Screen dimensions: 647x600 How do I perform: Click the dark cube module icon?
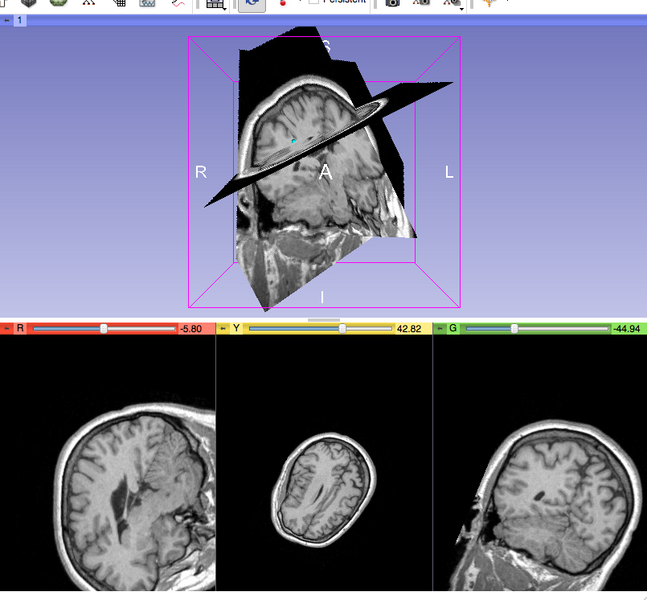(30, 4)
